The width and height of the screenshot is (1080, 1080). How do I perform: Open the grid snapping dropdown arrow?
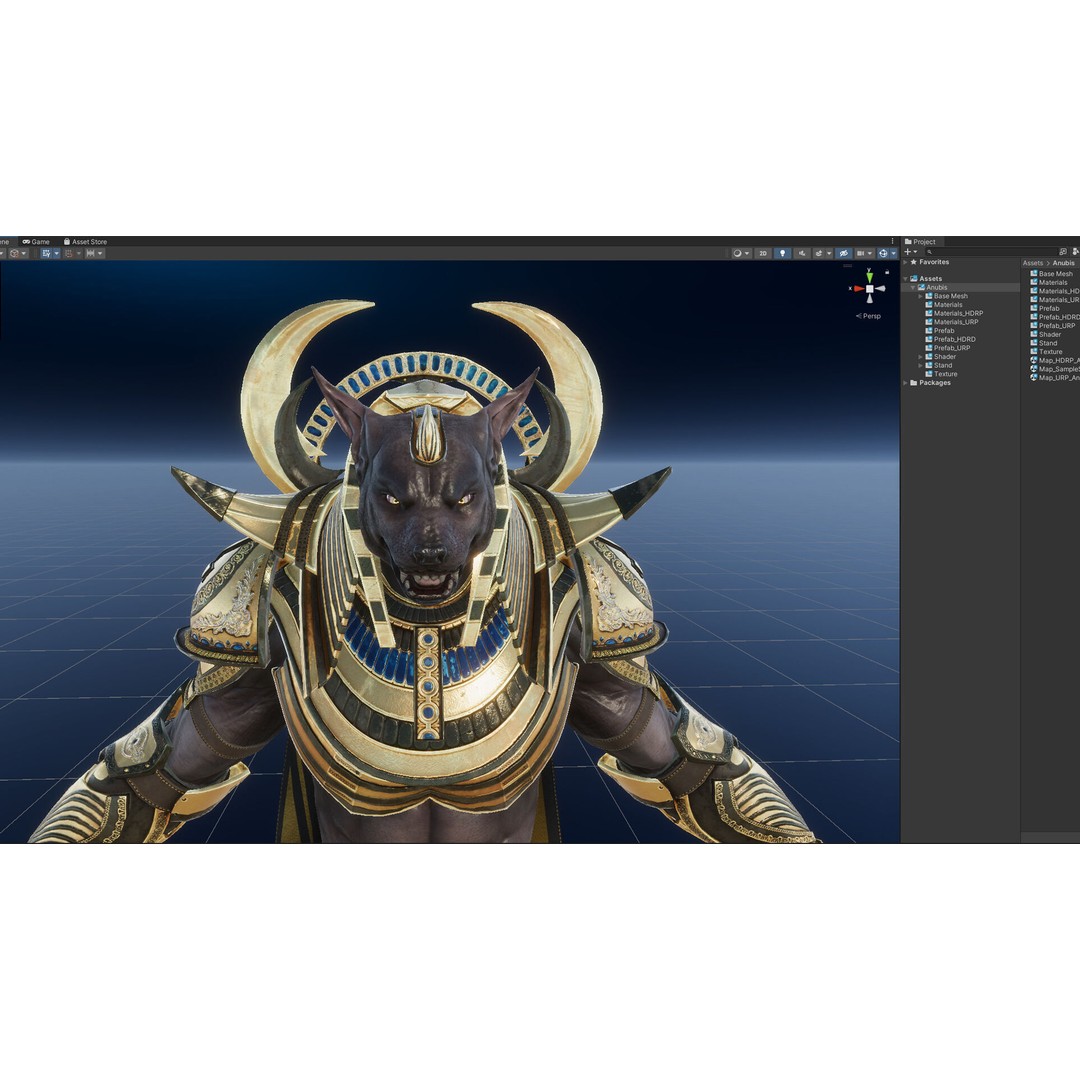(56, 253)
